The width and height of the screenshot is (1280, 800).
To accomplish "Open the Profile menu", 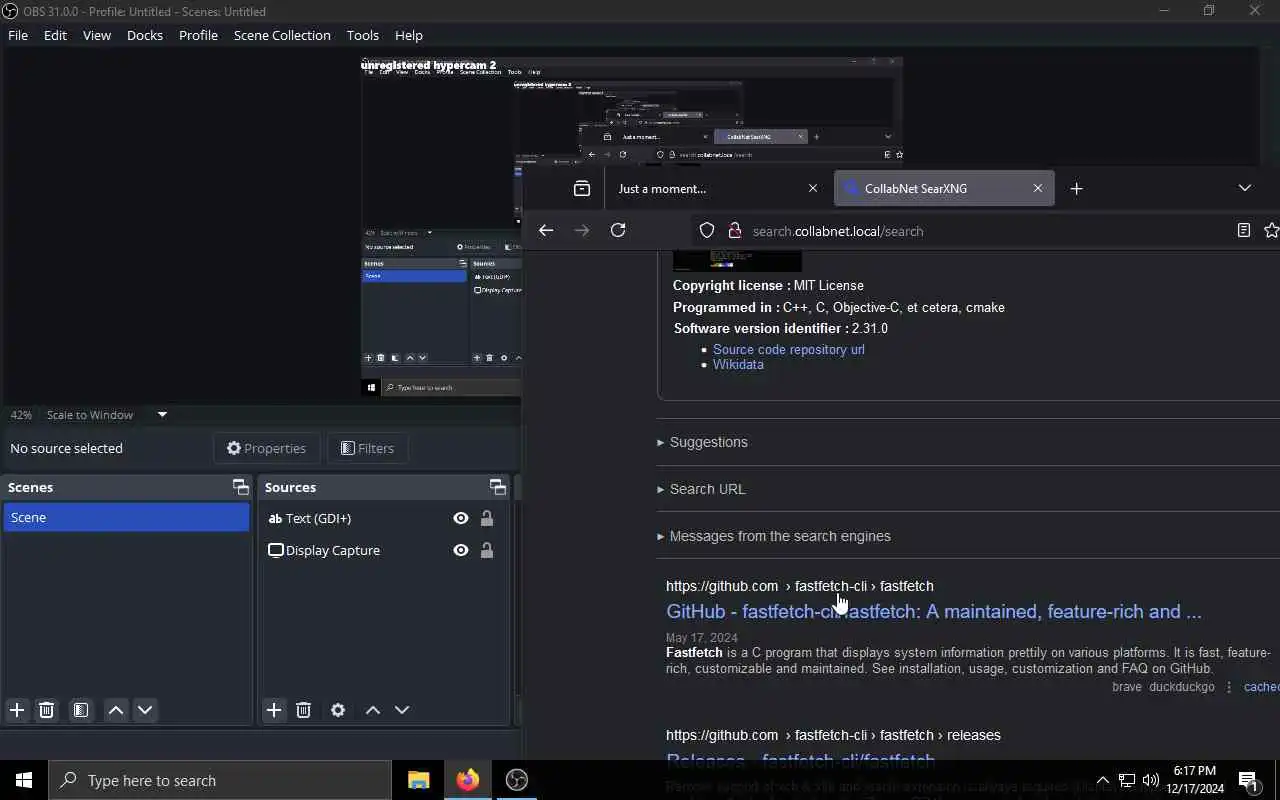I will pos(198,35).
